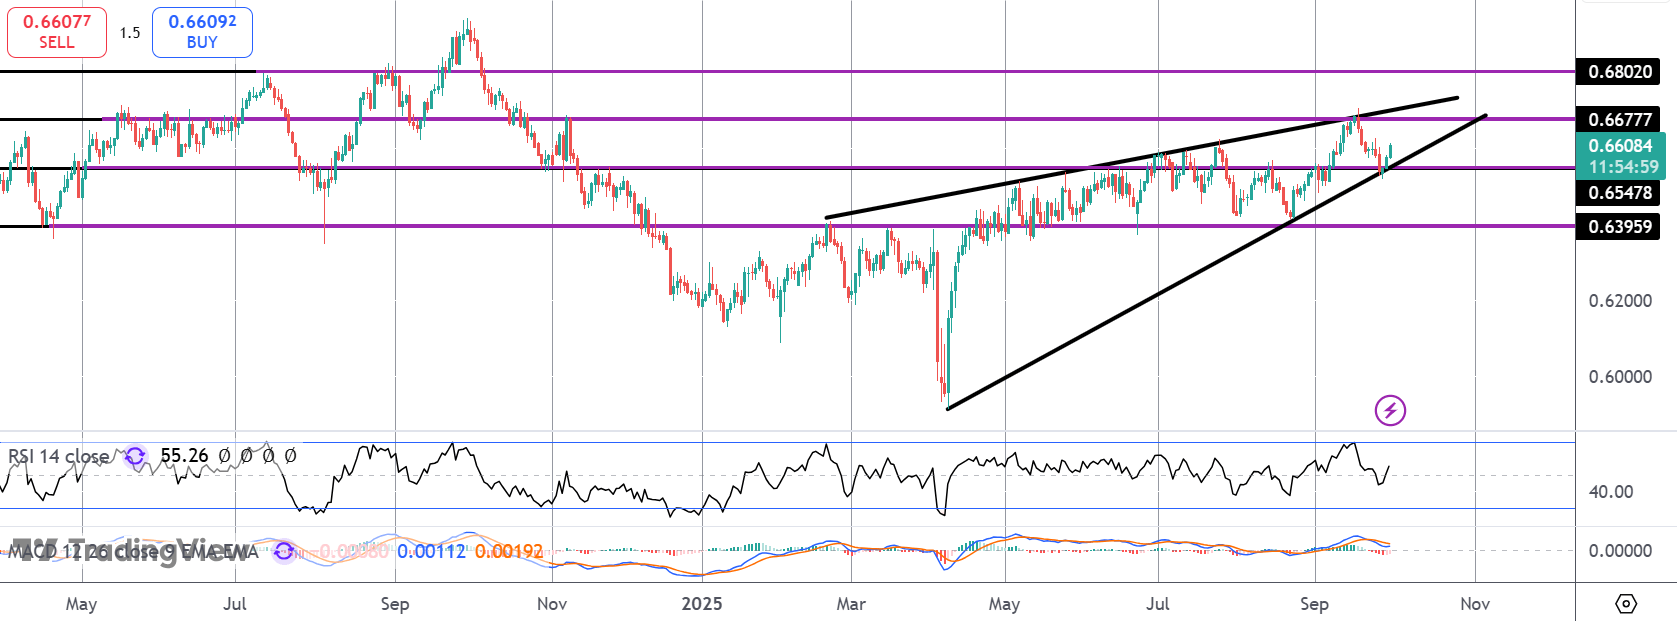This screenshot has width=1677, height=621.
Task: Click the green current price label 0.66084
Action: pos(1620,146)
